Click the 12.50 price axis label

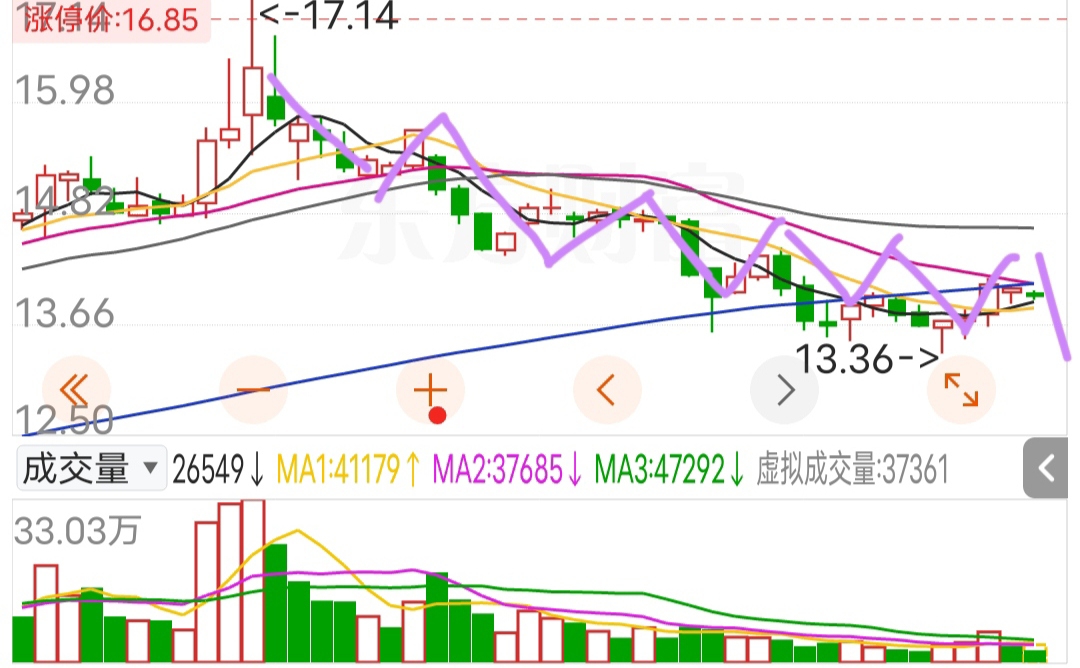[64, 419]
